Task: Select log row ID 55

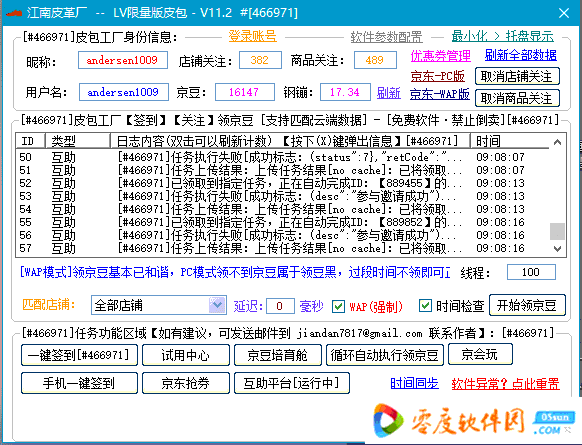Action: point(282,222)
